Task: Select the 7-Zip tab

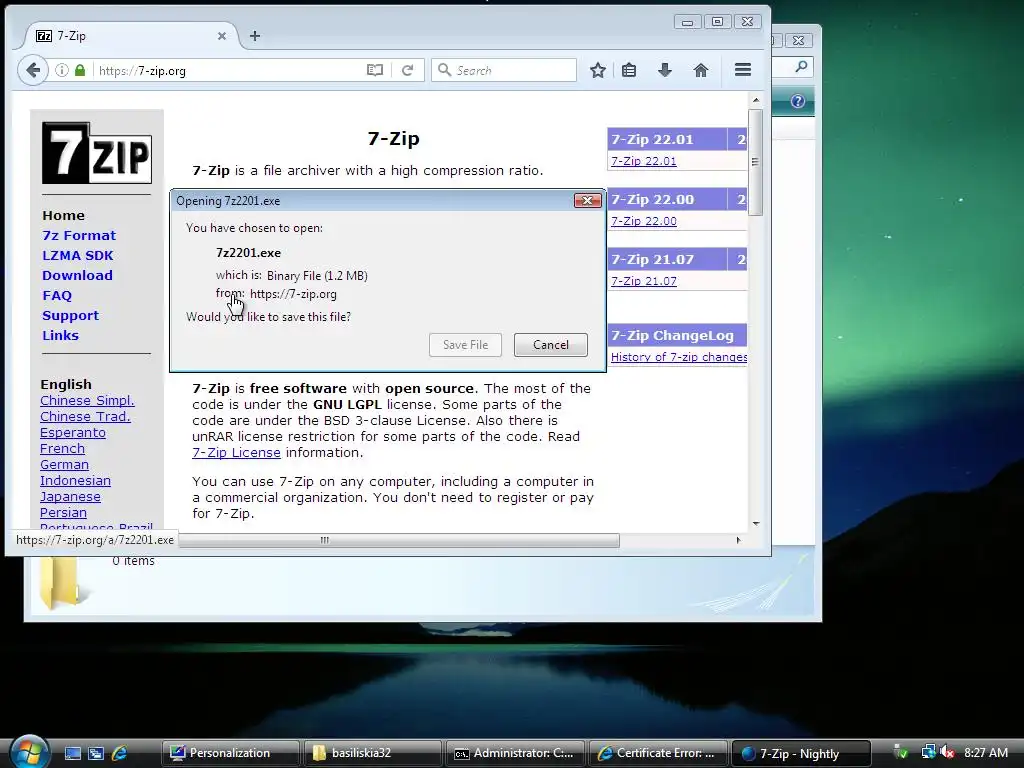Action: coord(131,36)
